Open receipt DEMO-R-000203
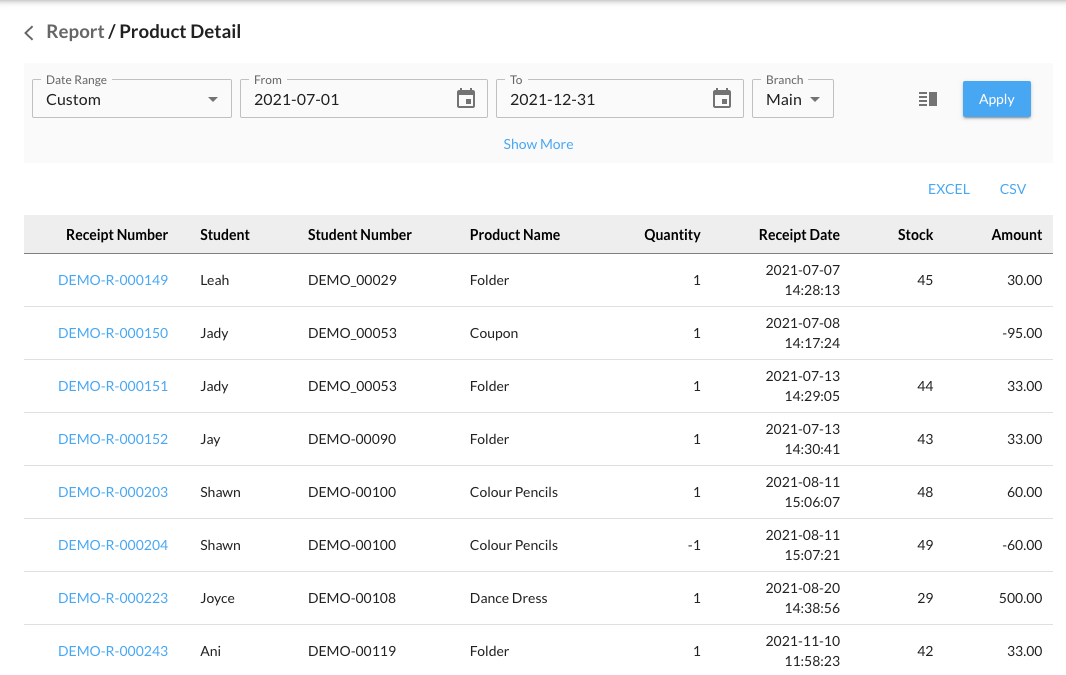This screenshot has width=1066, height=675. tap(113, 492)
